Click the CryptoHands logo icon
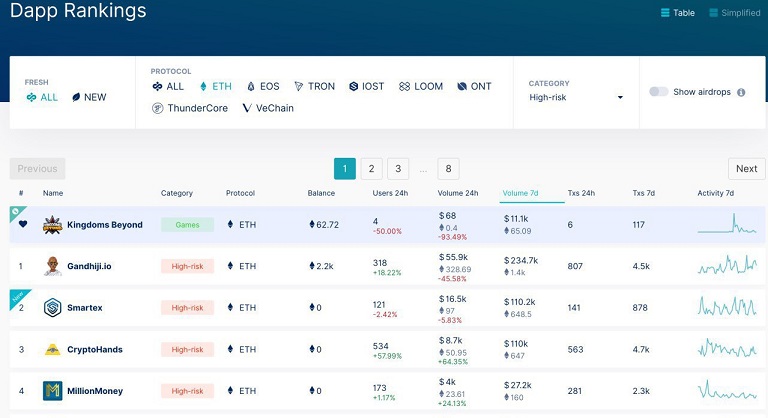 (x=52, y=349)
